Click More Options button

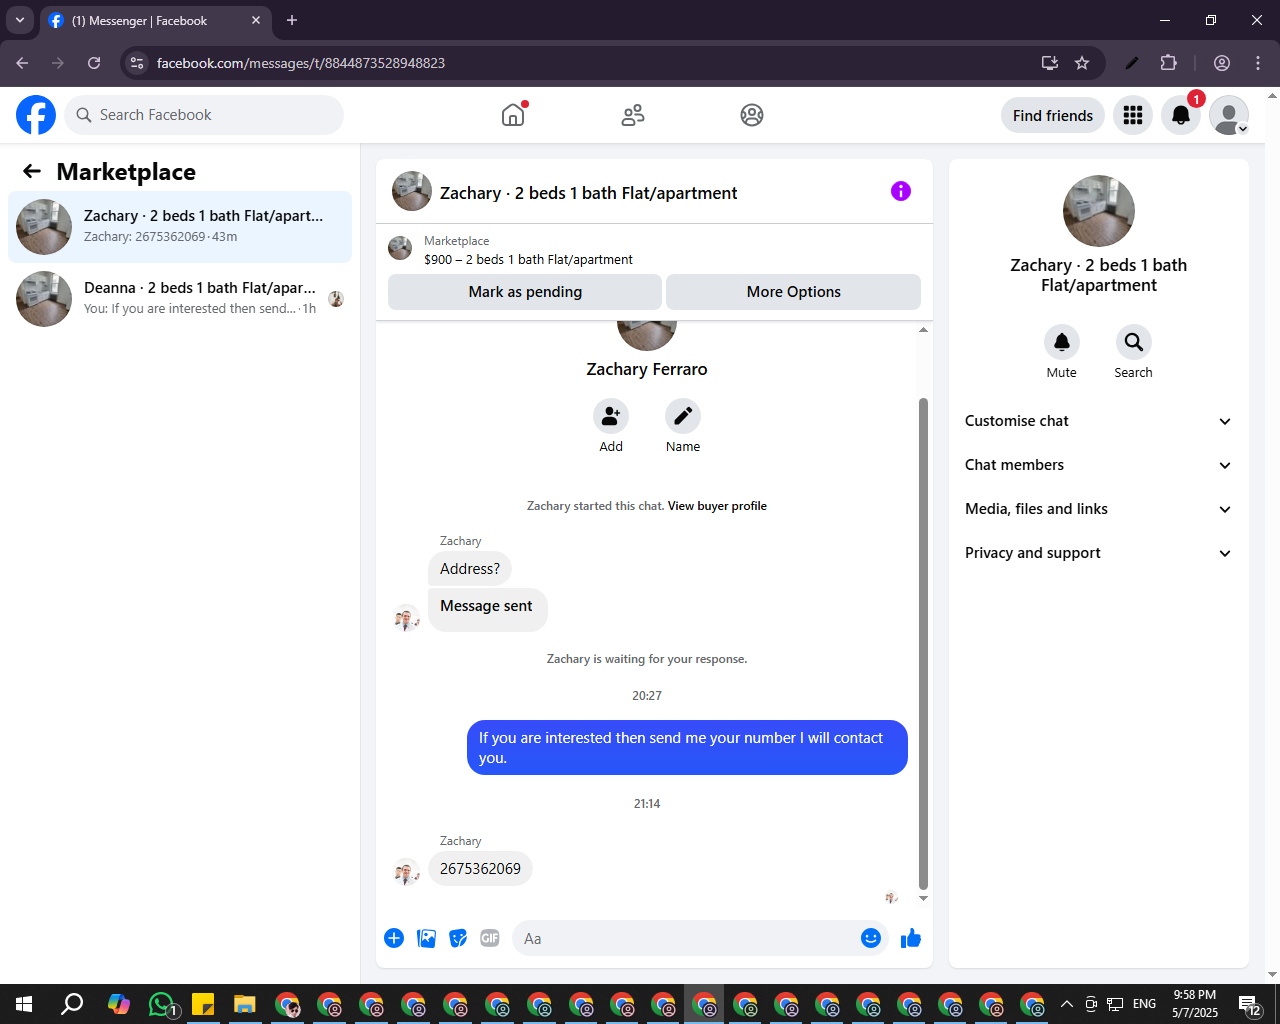(793, 292)
